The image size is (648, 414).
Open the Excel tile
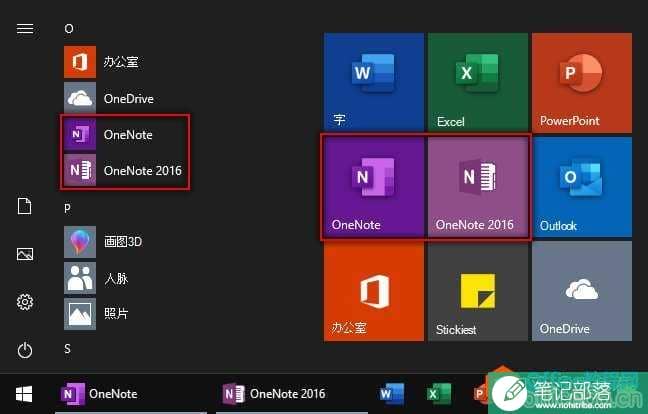pyautogui.click(x=478, y=82)
